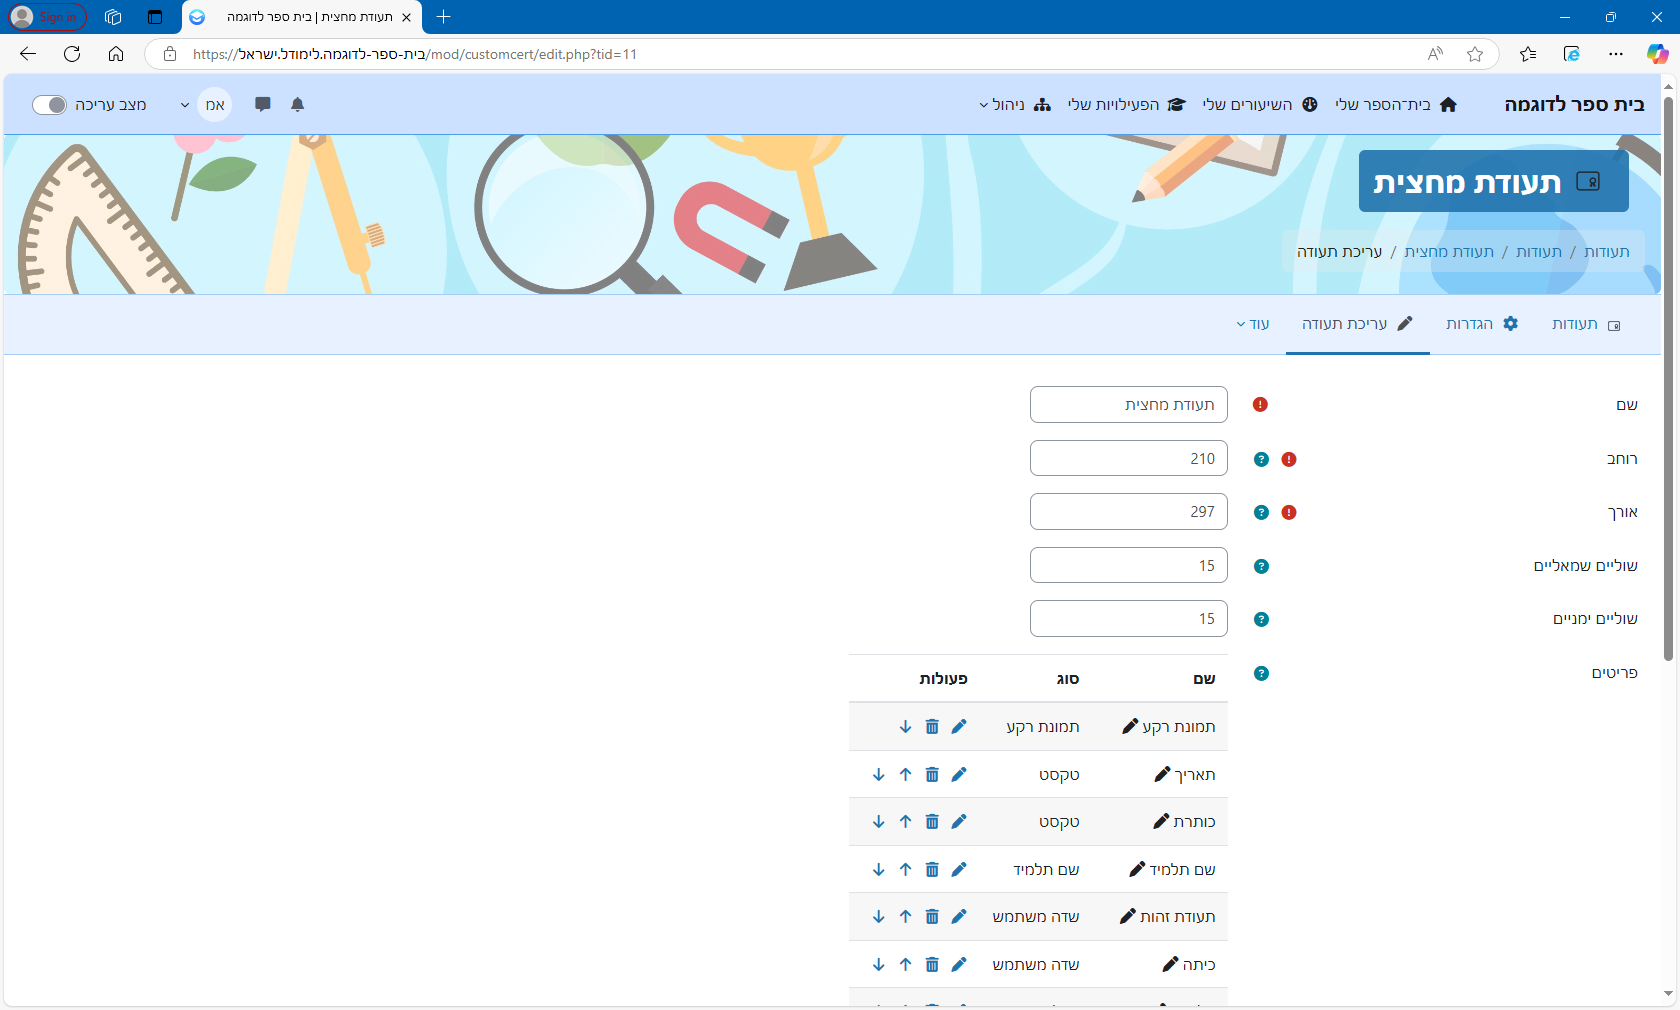The image size is (1680, 1010).
Task: Delete the כיתה element row
Action: [x=932, y=964]
